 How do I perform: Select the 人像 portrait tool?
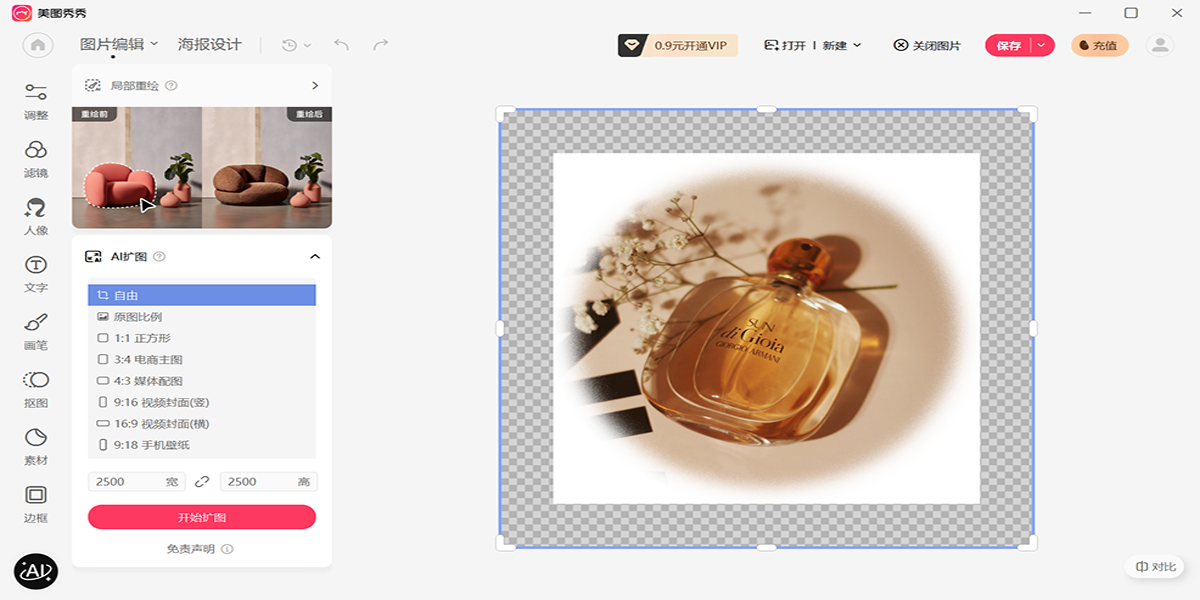point(36,216)
